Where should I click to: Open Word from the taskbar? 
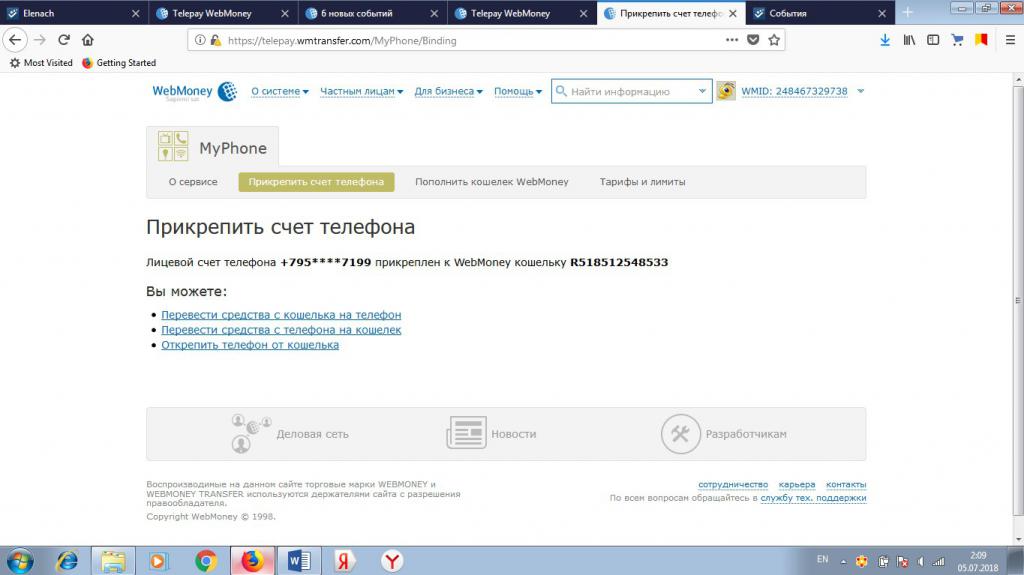tap(299, 561)
